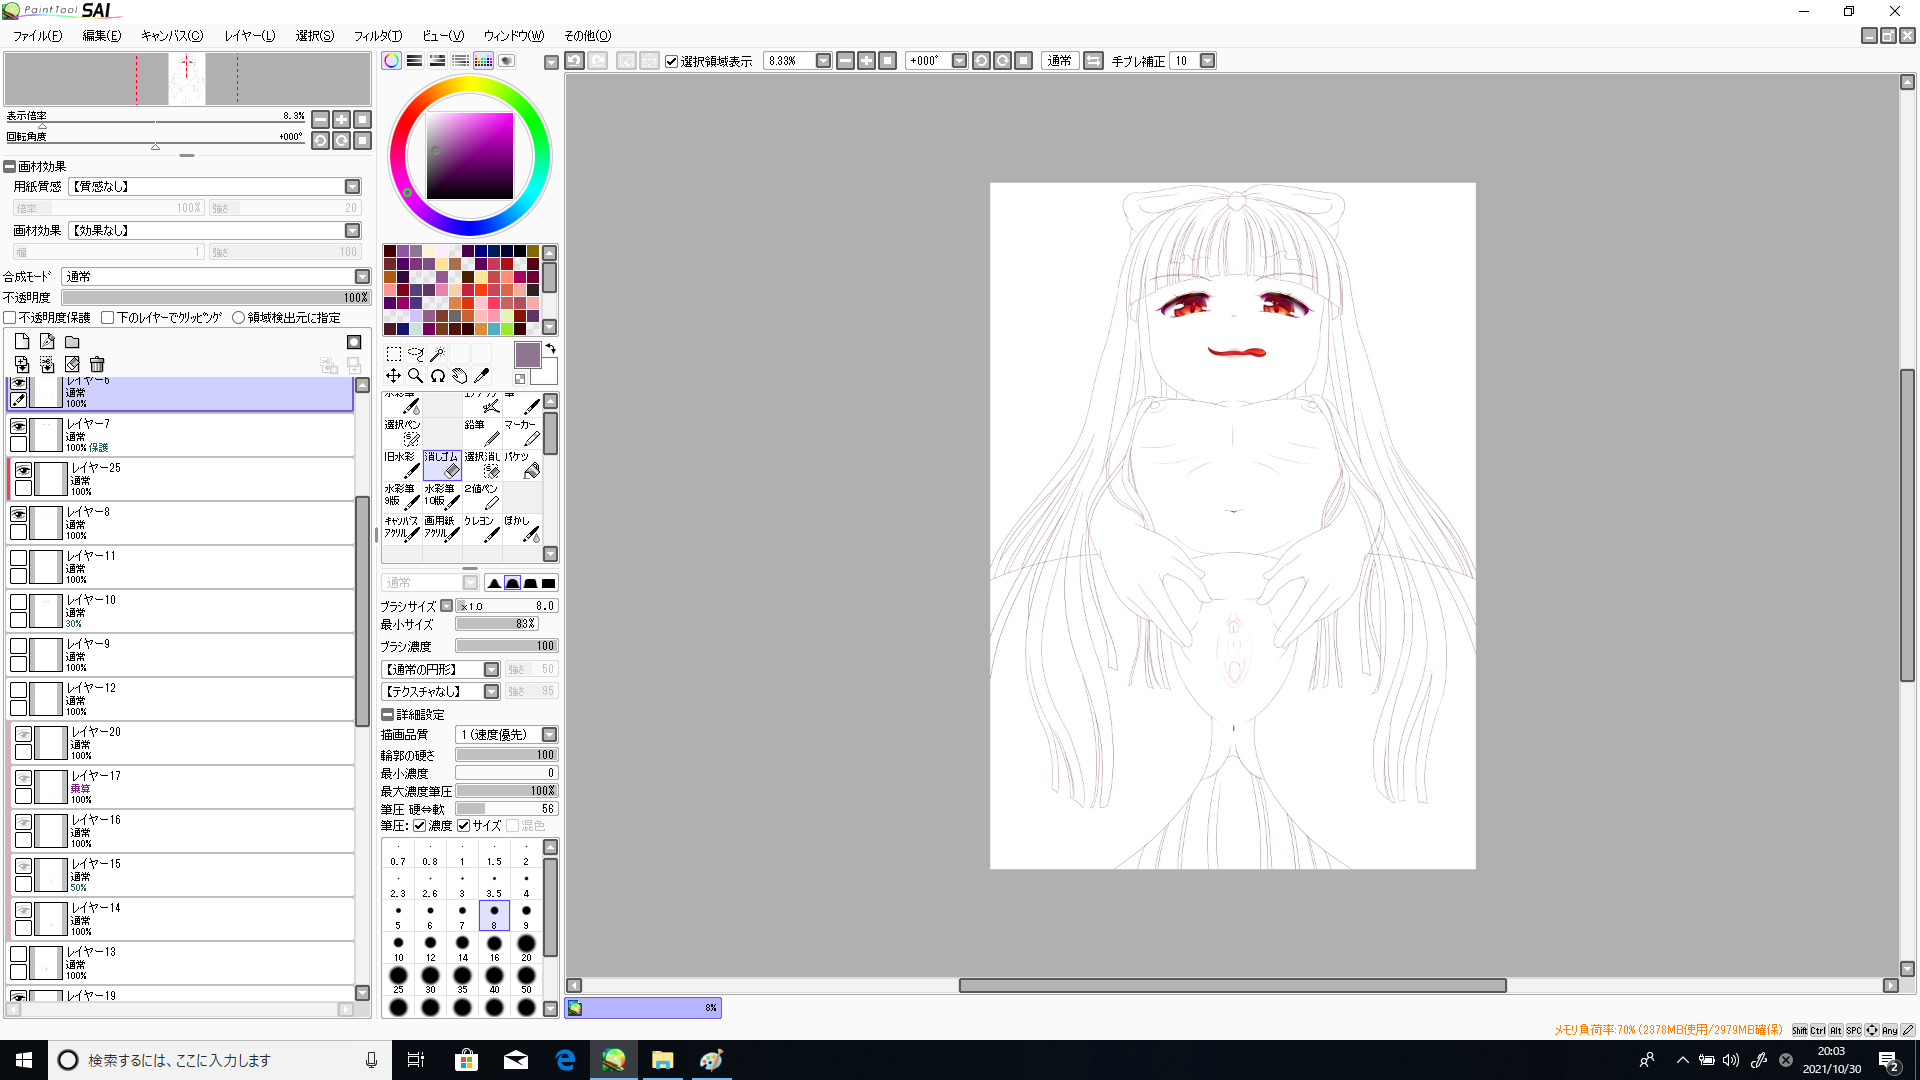The height and width of the screenshot is (1080, 1920).
Task: Open the ファイル(F) menu
Action: tap(38, 36)
